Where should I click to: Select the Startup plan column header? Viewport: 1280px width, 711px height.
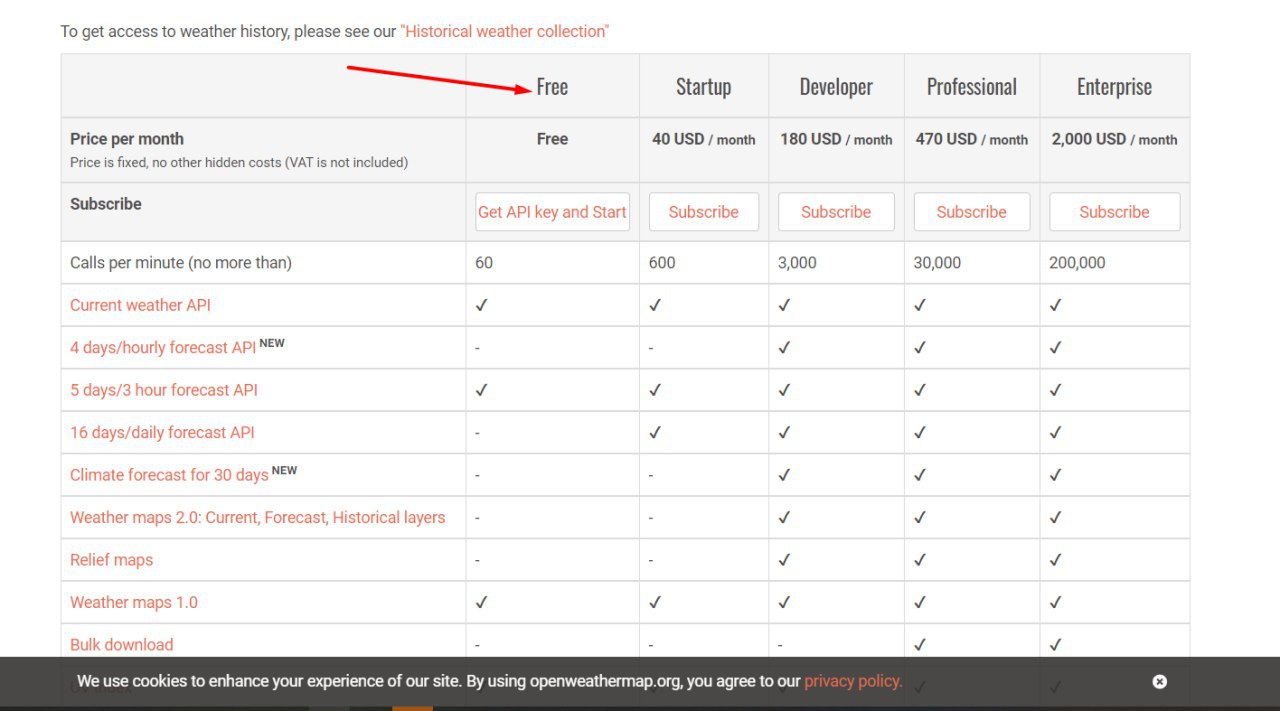click(704, 87)
